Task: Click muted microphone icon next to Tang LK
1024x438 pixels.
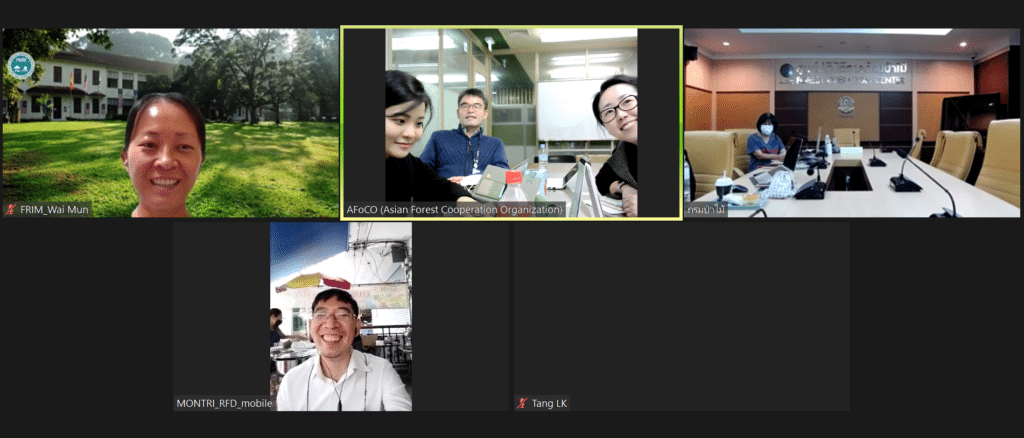Action: click(522, 403)
